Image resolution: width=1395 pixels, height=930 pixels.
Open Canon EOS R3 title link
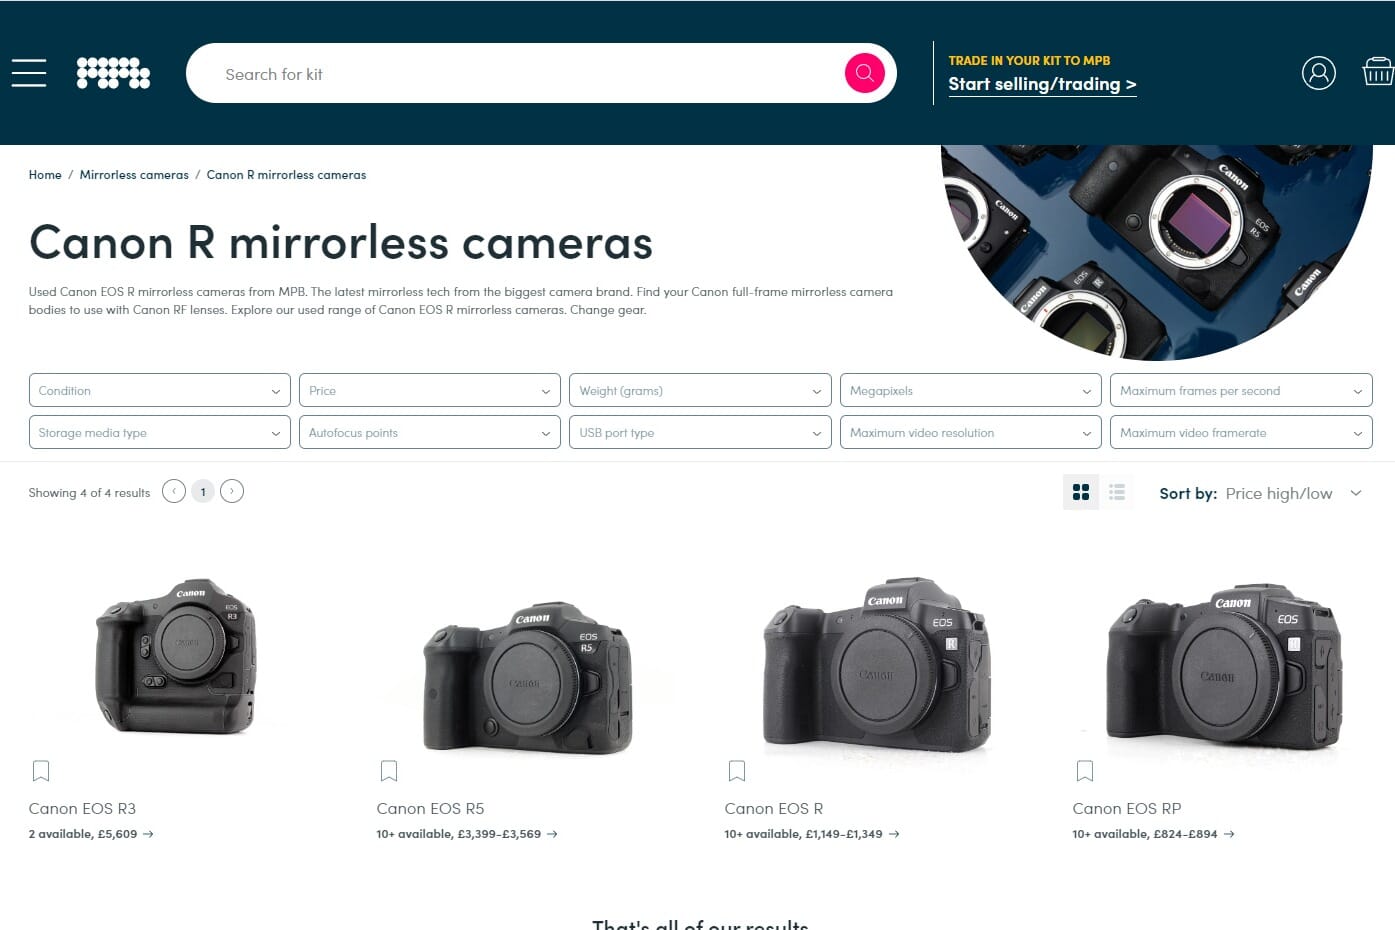coord(82,808)
